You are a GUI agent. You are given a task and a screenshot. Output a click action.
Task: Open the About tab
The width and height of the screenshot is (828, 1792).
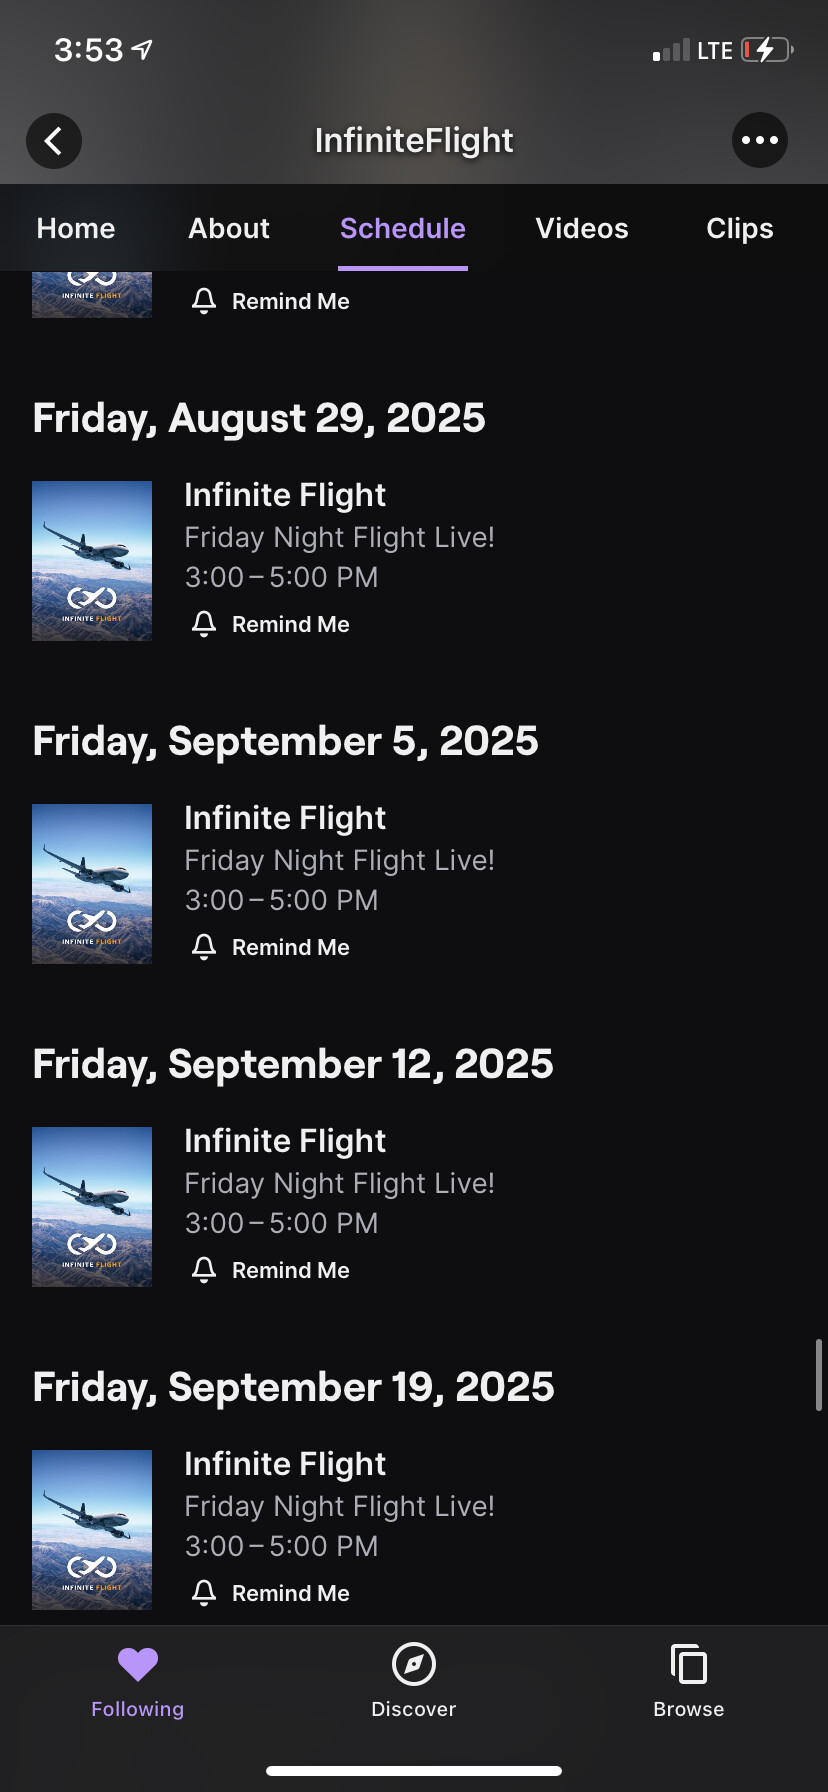click(x=229, y=228)
